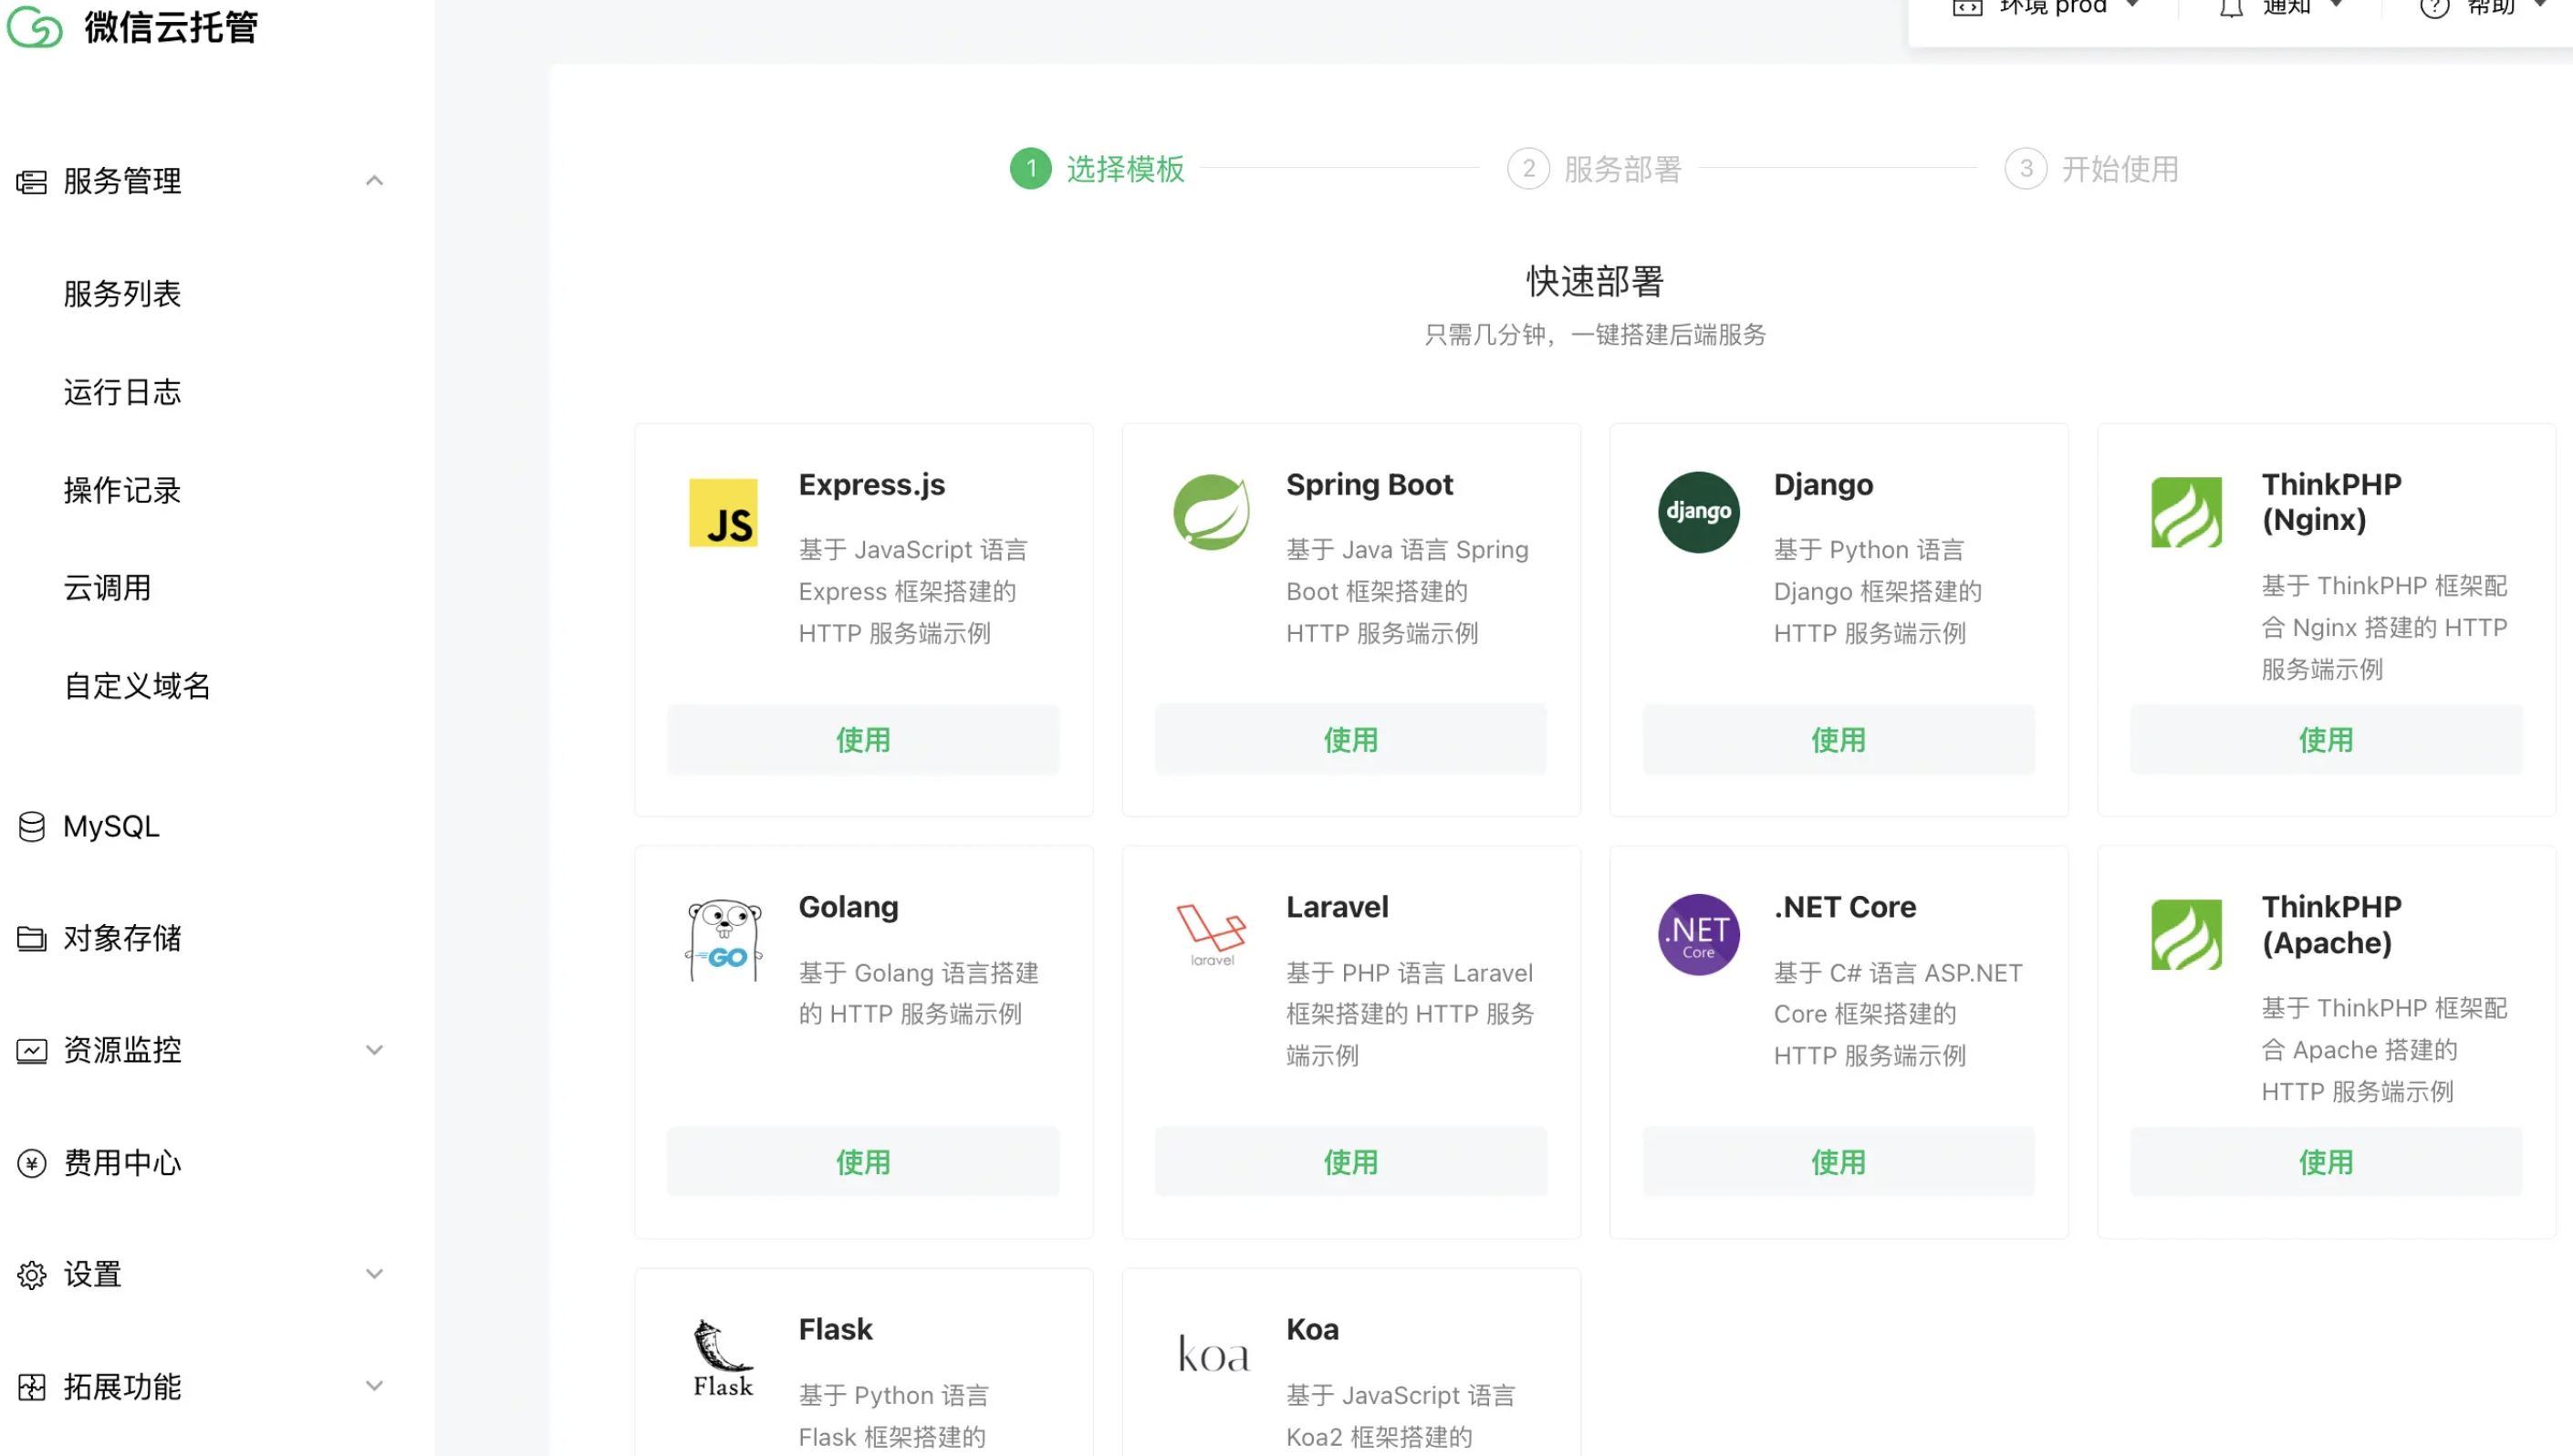The image size is (2573, 1456).
Task: Click the 快速部署 heading
Action: pos(1595,282)
